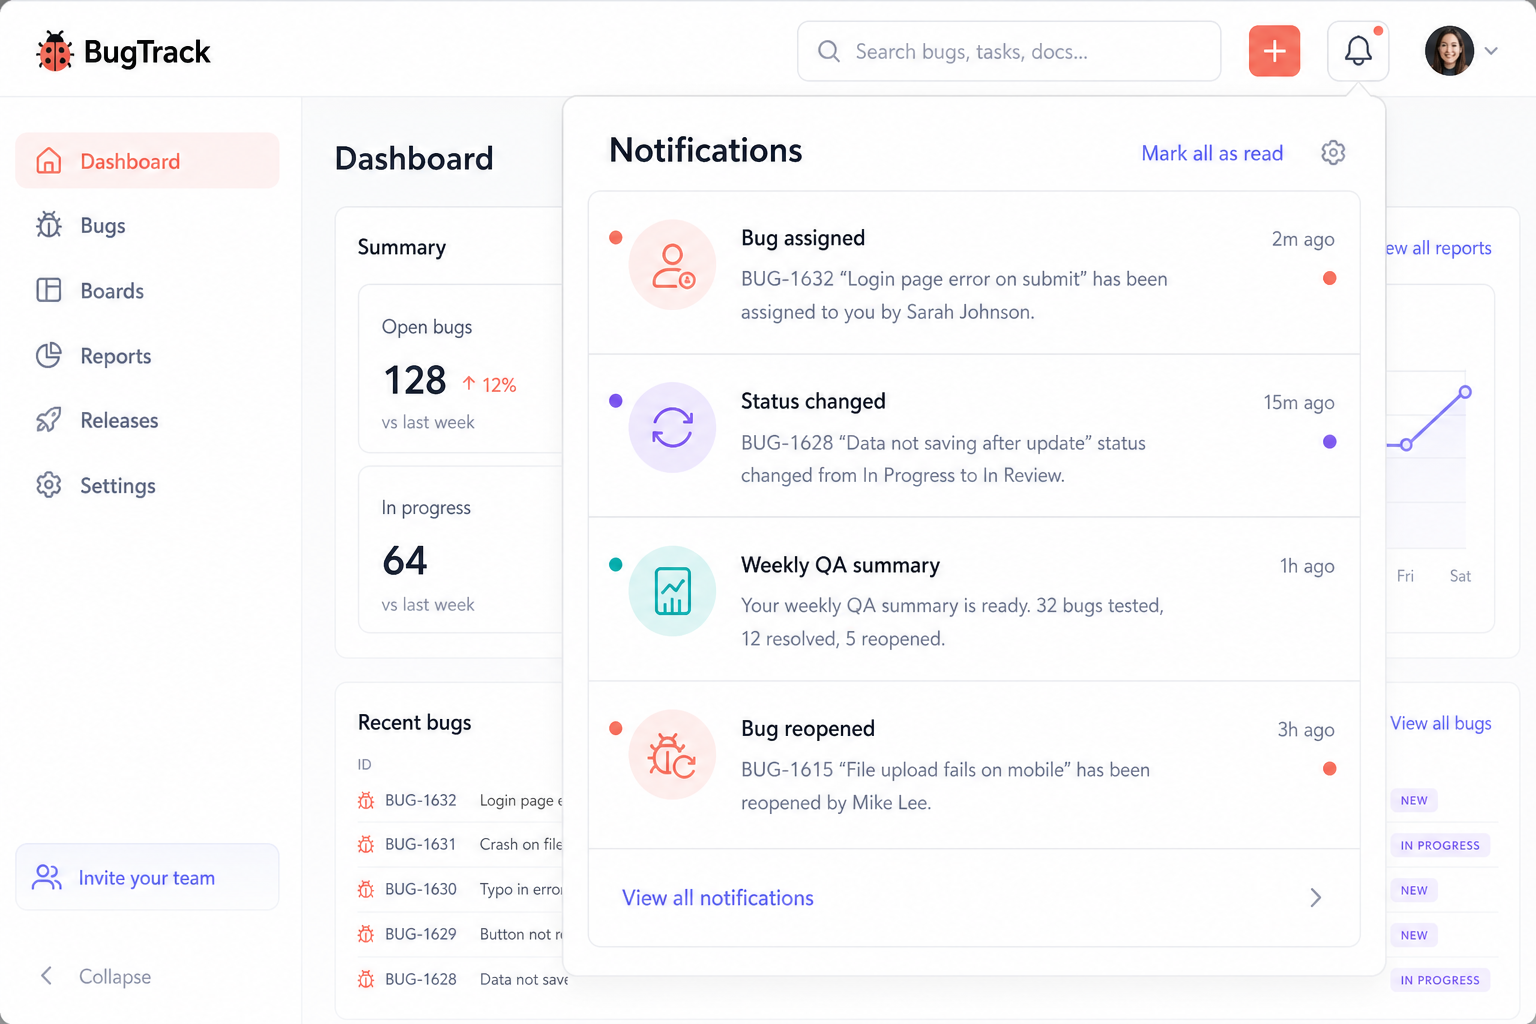Click bug icon beside BUG-1628 row
The width and height of the screenshot is (1536, 1024).
[366, 979]
